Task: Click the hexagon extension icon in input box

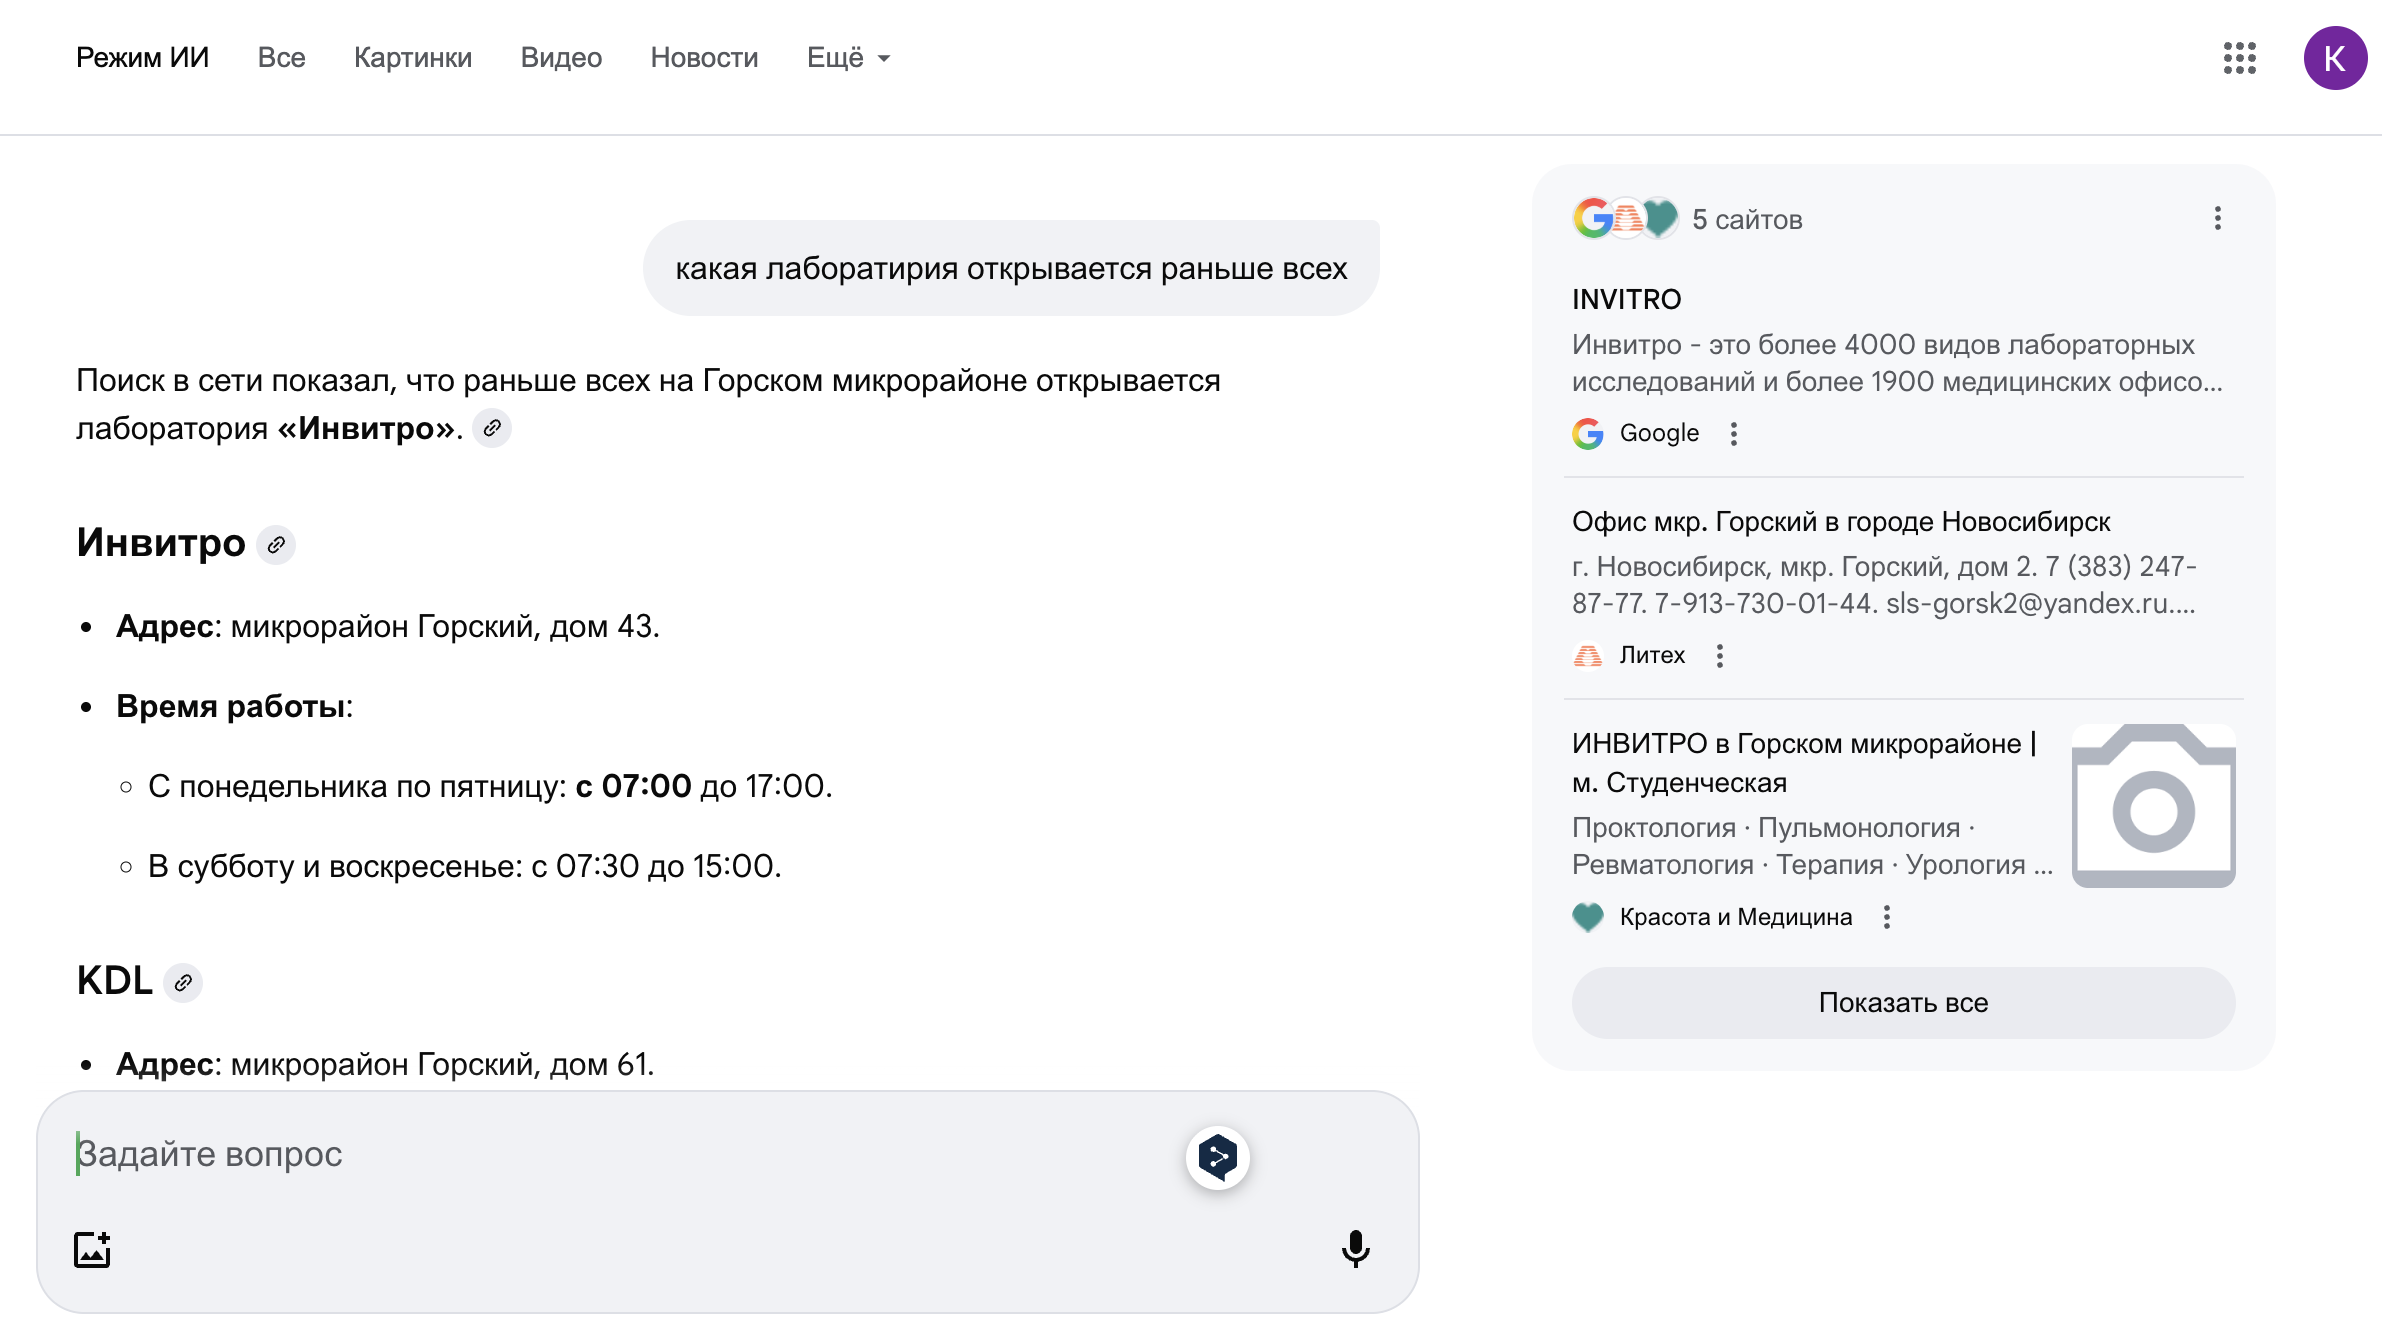Action: click(1217, 1157)
